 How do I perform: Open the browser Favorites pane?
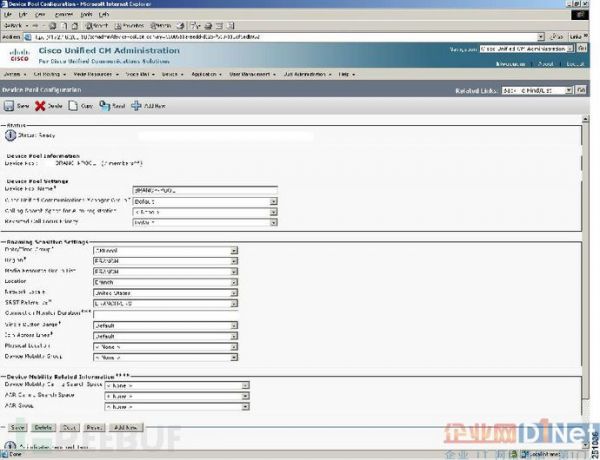(x=129, y=26)
